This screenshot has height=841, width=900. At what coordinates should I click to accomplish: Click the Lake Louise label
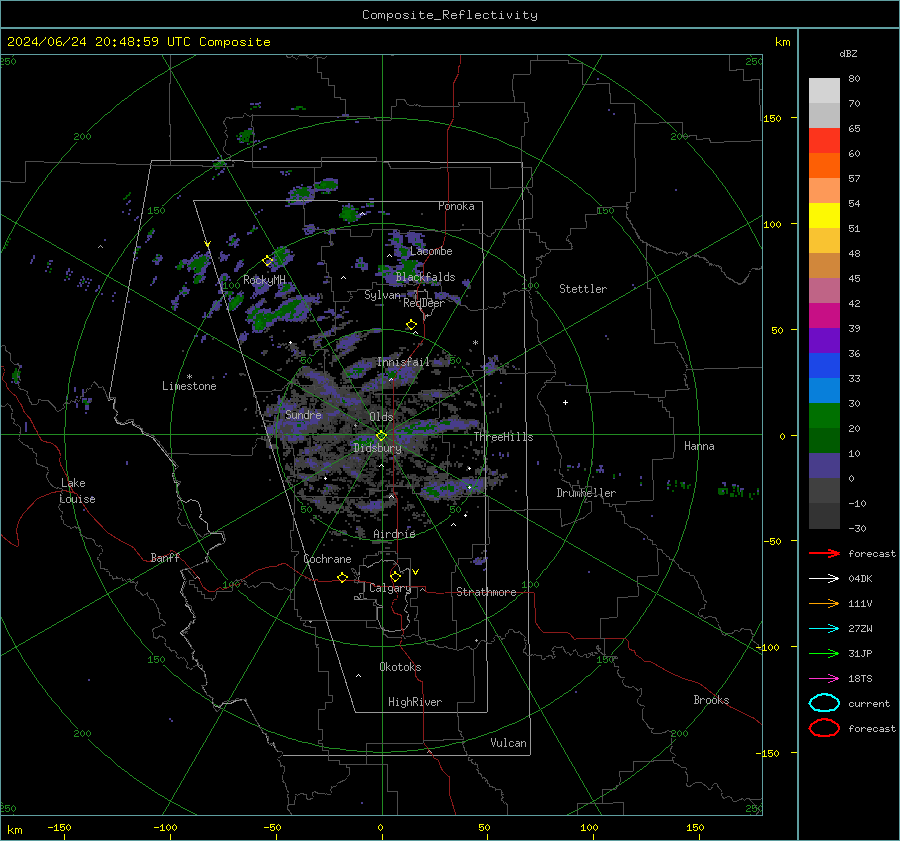(77, 491)
